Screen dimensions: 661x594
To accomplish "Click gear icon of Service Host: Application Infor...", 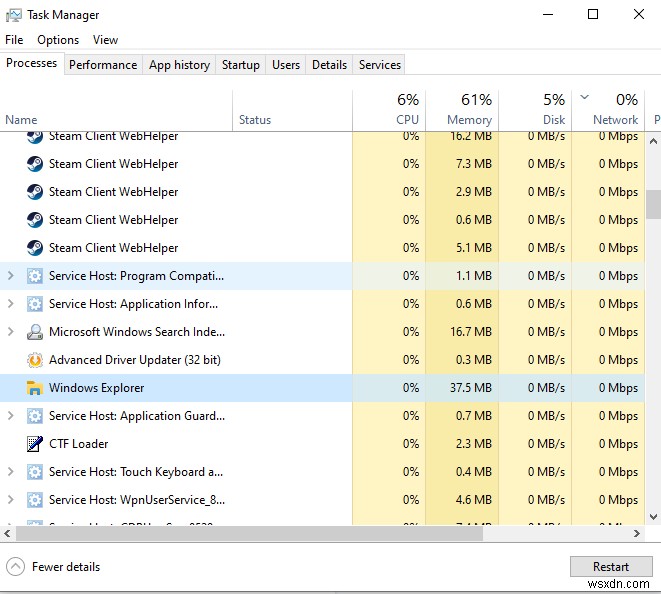I will [35, 304].
